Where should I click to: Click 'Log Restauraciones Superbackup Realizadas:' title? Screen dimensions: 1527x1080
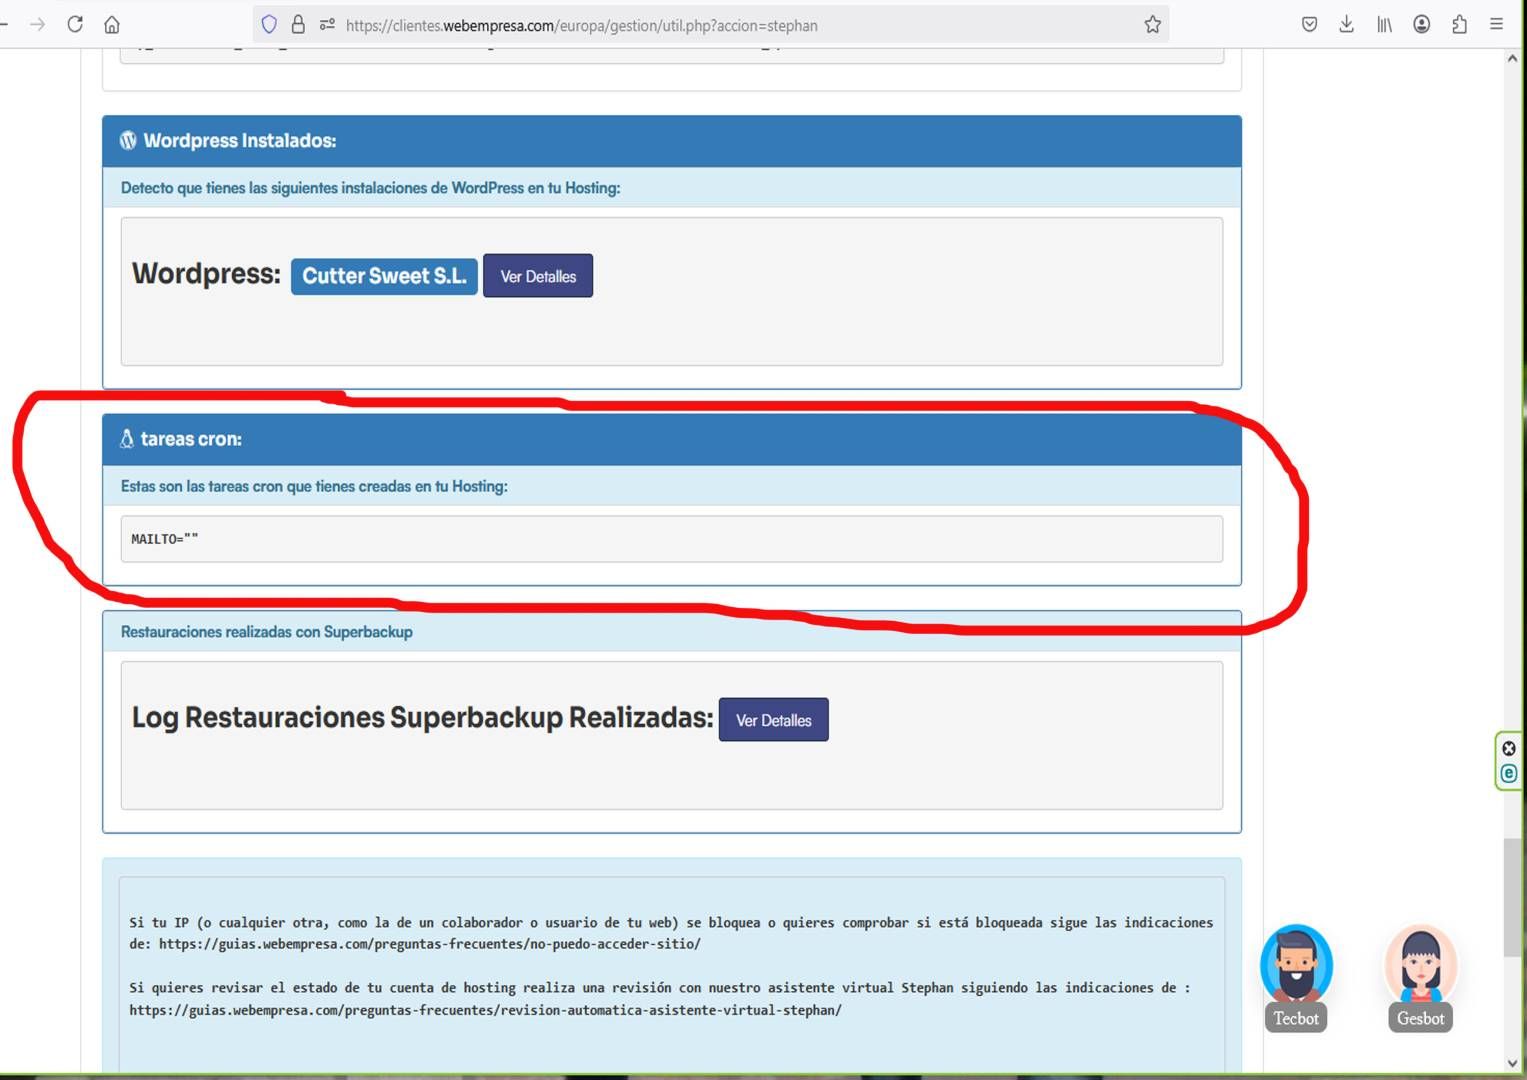(423, 718)
